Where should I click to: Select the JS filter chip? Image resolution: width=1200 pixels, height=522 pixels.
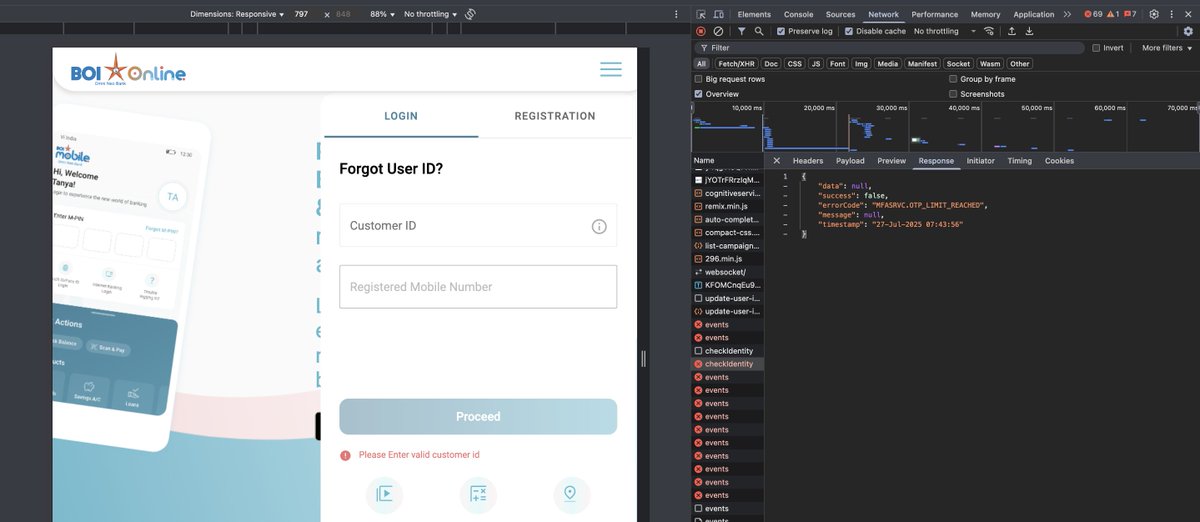pos(816,64)
